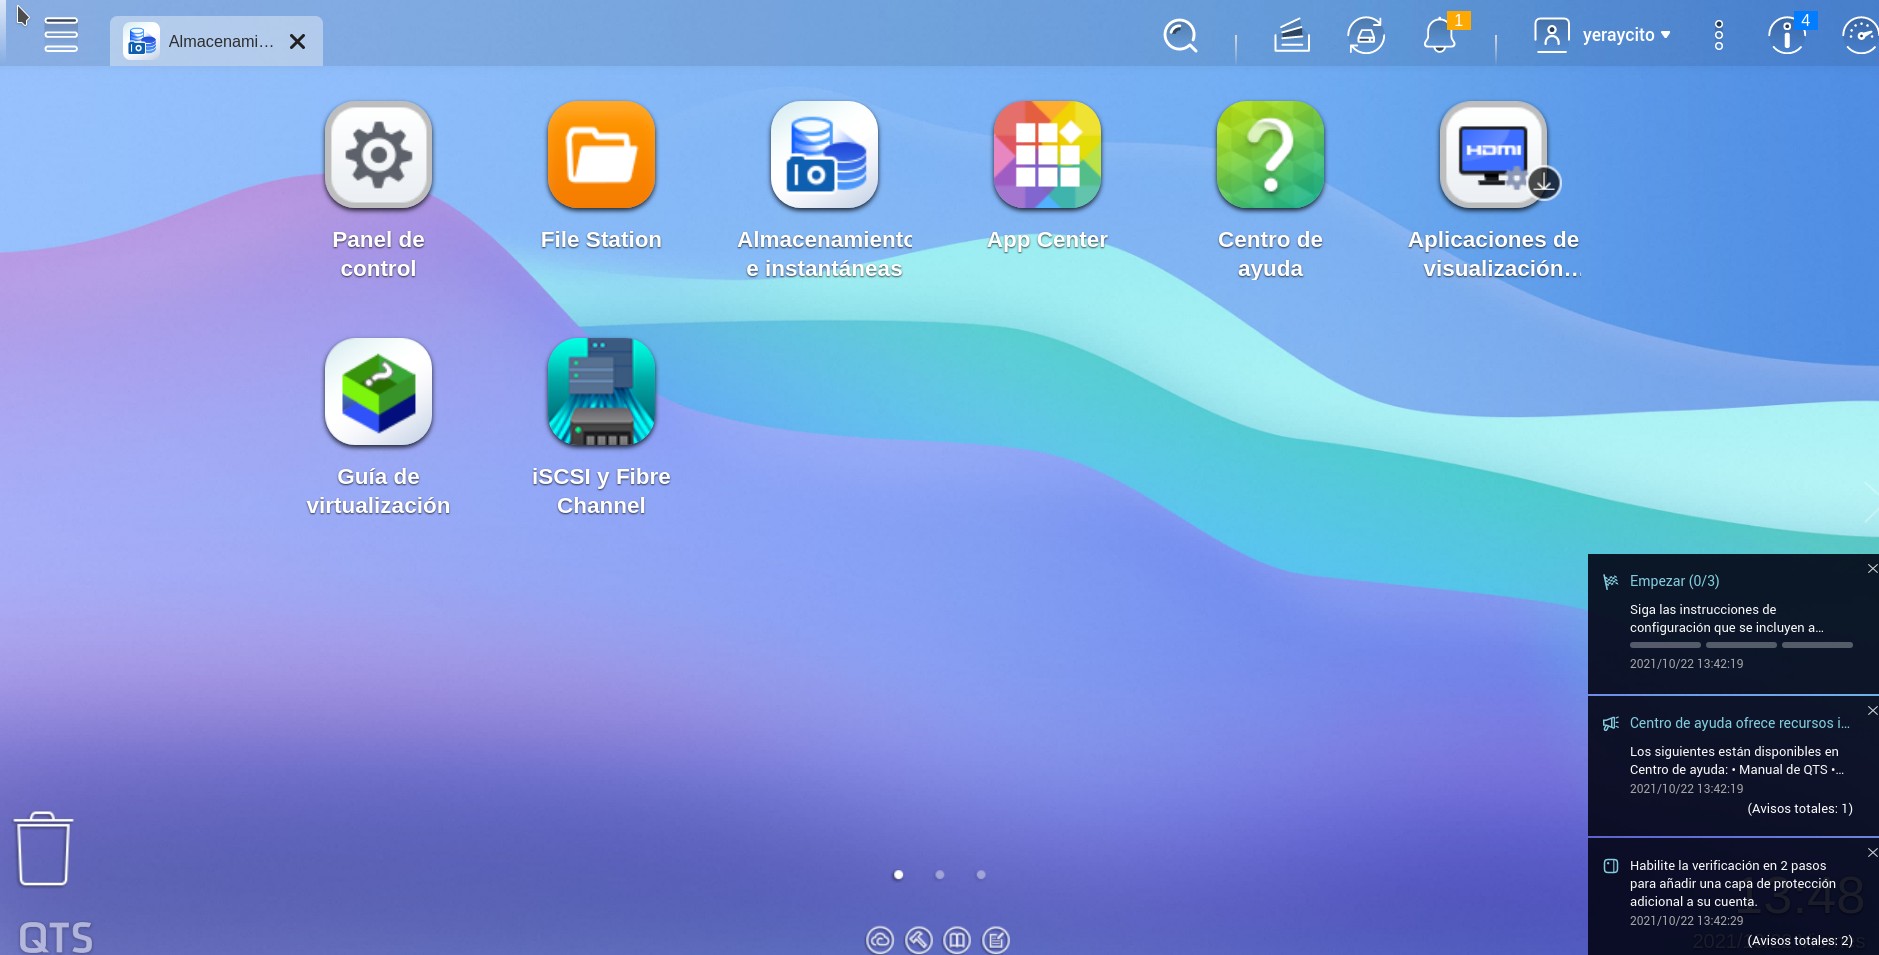This screenshot has height=955, width=1879.
Task: Open the three-dot more options menu
Action: (1718, 36)
